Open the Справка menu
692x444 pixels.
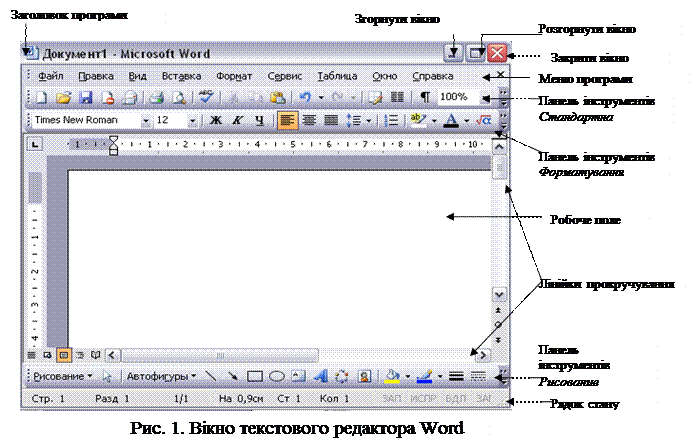tap(433, 76)
